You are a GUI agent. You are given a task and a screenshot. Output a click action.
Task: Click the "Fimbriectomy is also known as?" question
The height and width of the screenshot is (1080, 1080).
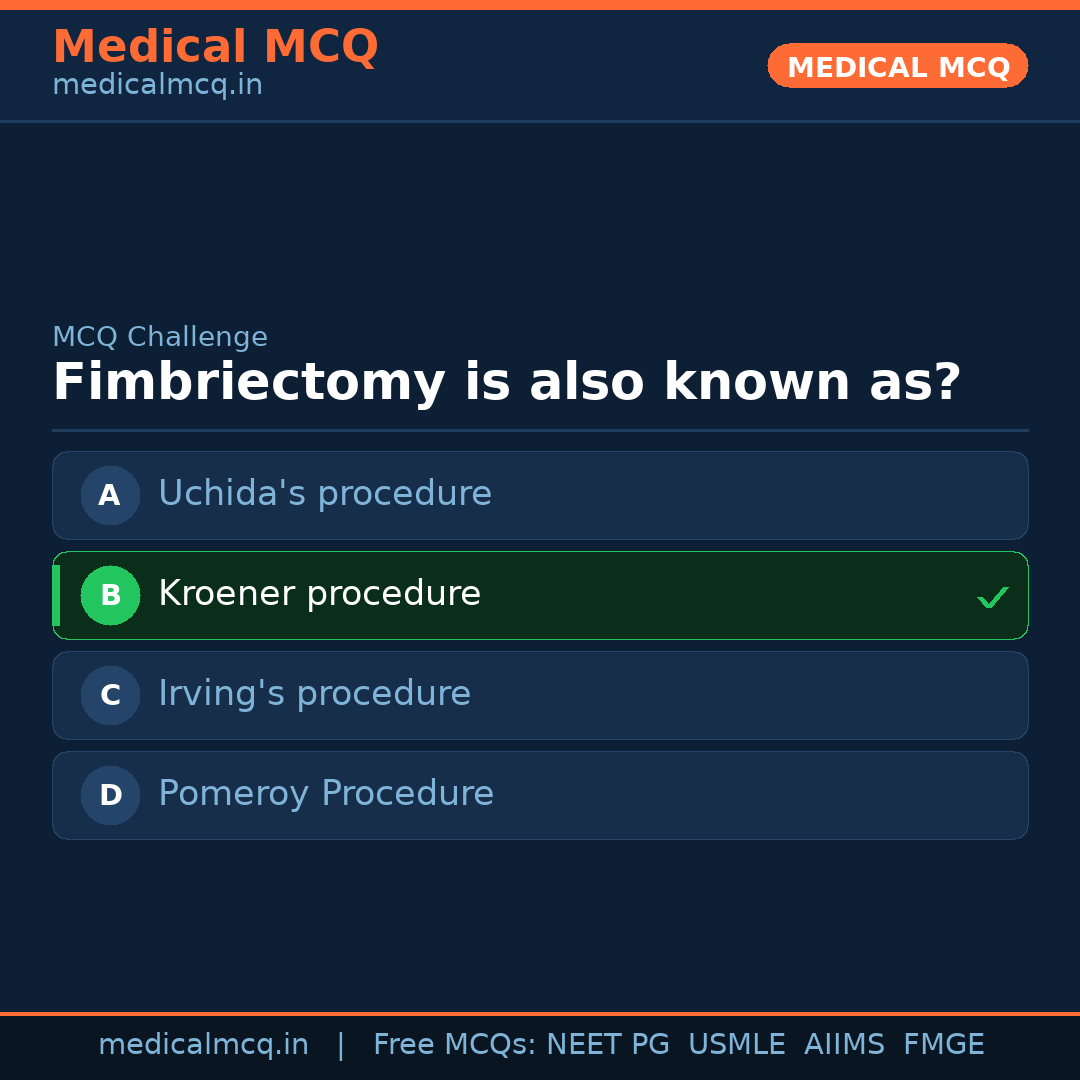506,383
